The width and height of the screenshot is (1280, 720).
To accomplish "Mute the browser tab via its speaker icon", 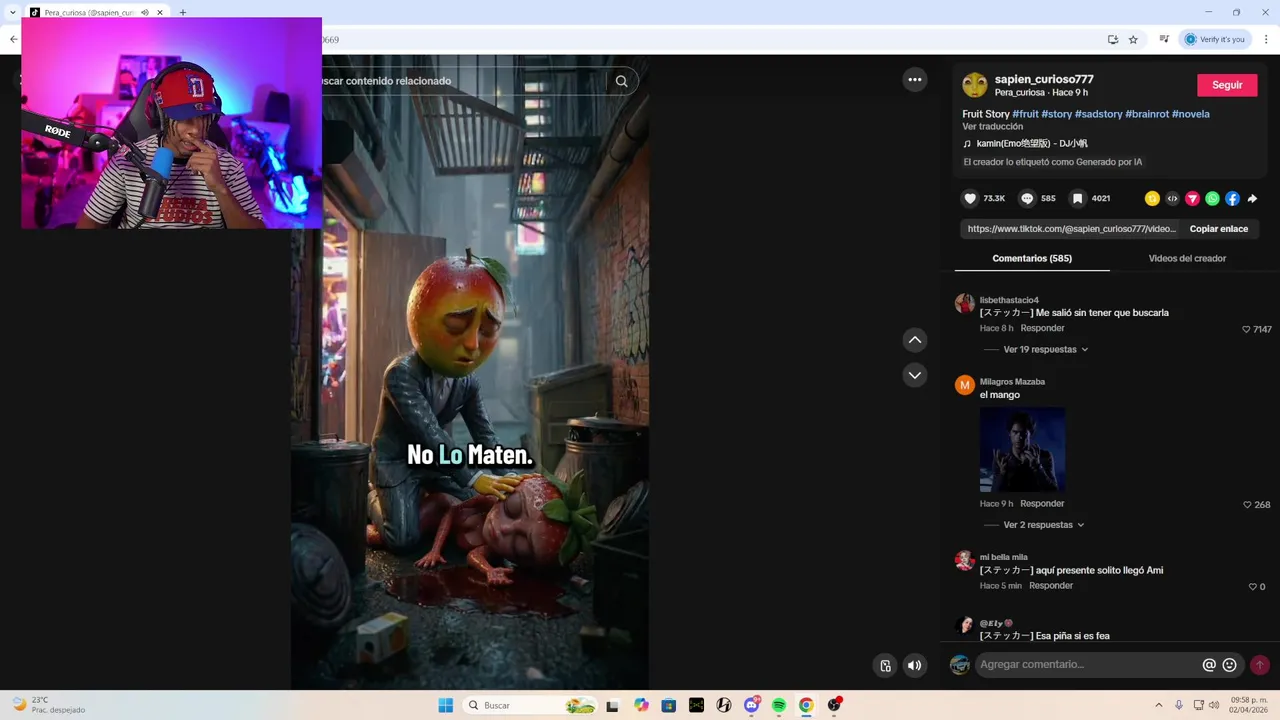I will click(x=145, y=13).
